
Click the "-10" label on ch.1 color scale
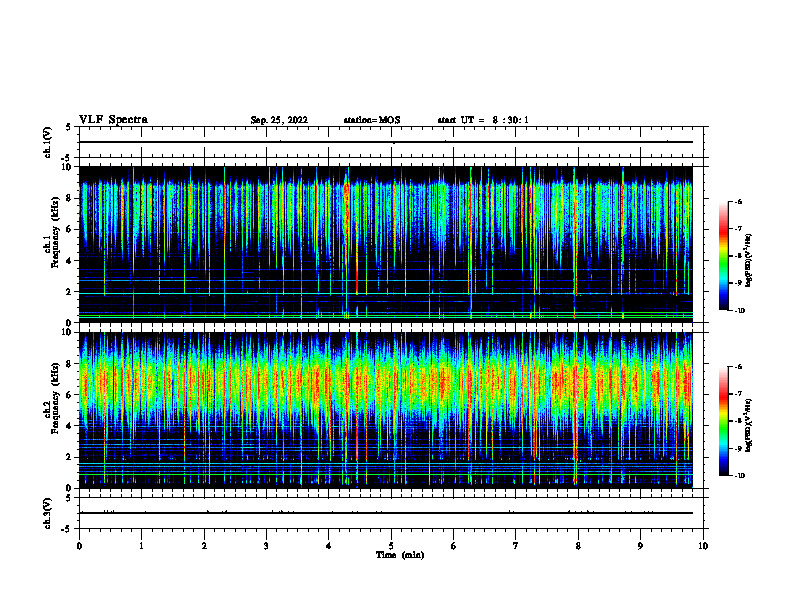(739, 311)
